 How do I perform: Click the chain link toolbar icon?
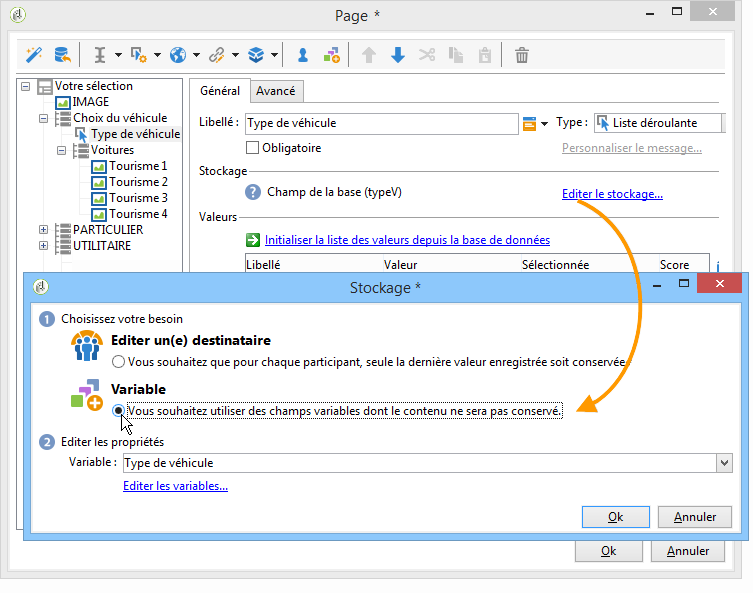[x=217, y=55]
